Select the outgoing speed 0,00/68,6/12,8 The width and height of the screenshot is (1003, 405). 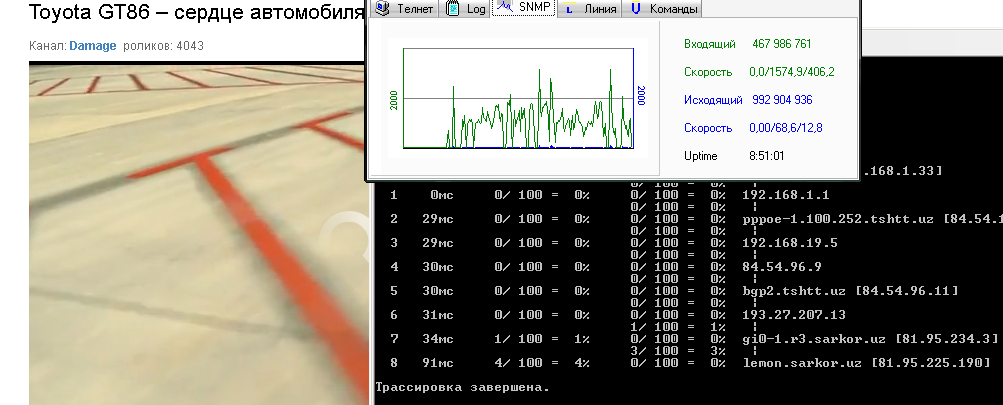coord(786,129)
